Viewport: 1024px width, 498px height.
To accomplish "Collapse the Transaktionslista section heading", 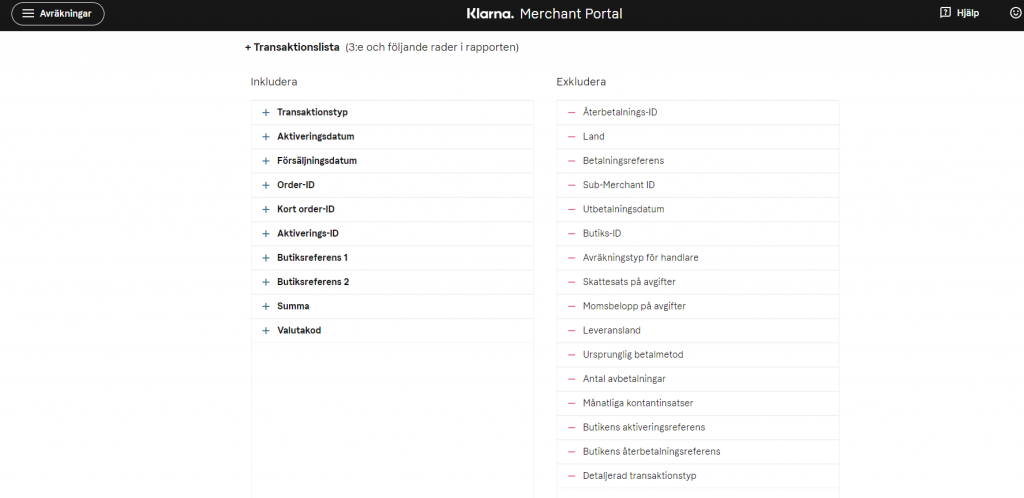I will click(x=292, y=48).
